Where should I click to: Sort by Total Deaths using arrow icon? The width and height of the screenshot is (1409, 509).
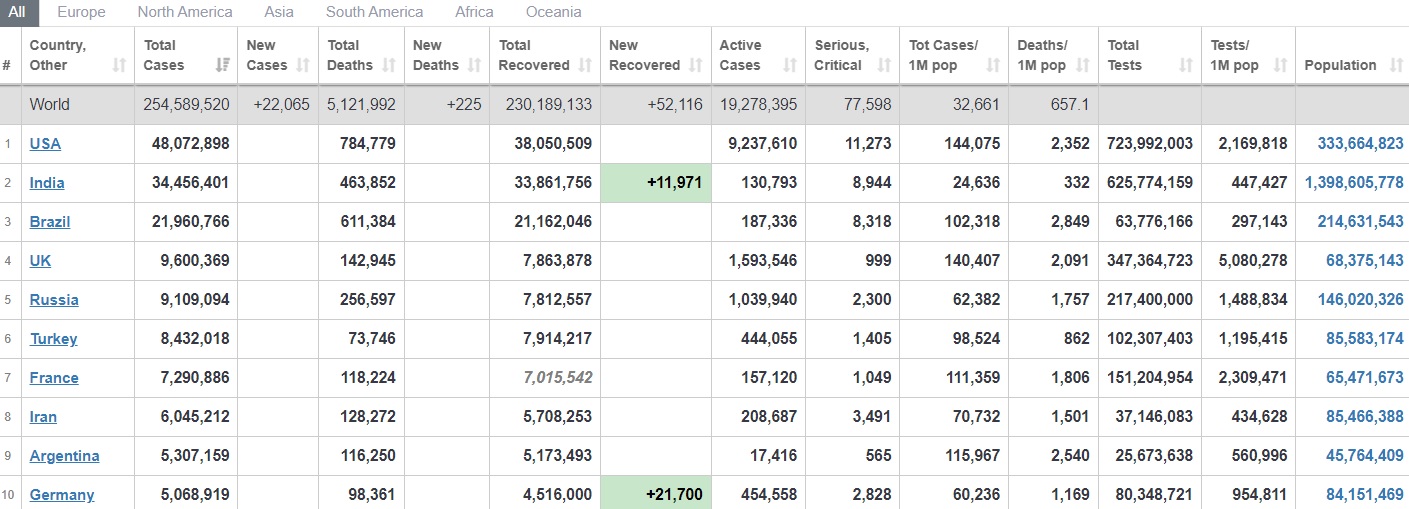(x=389, y=66)
